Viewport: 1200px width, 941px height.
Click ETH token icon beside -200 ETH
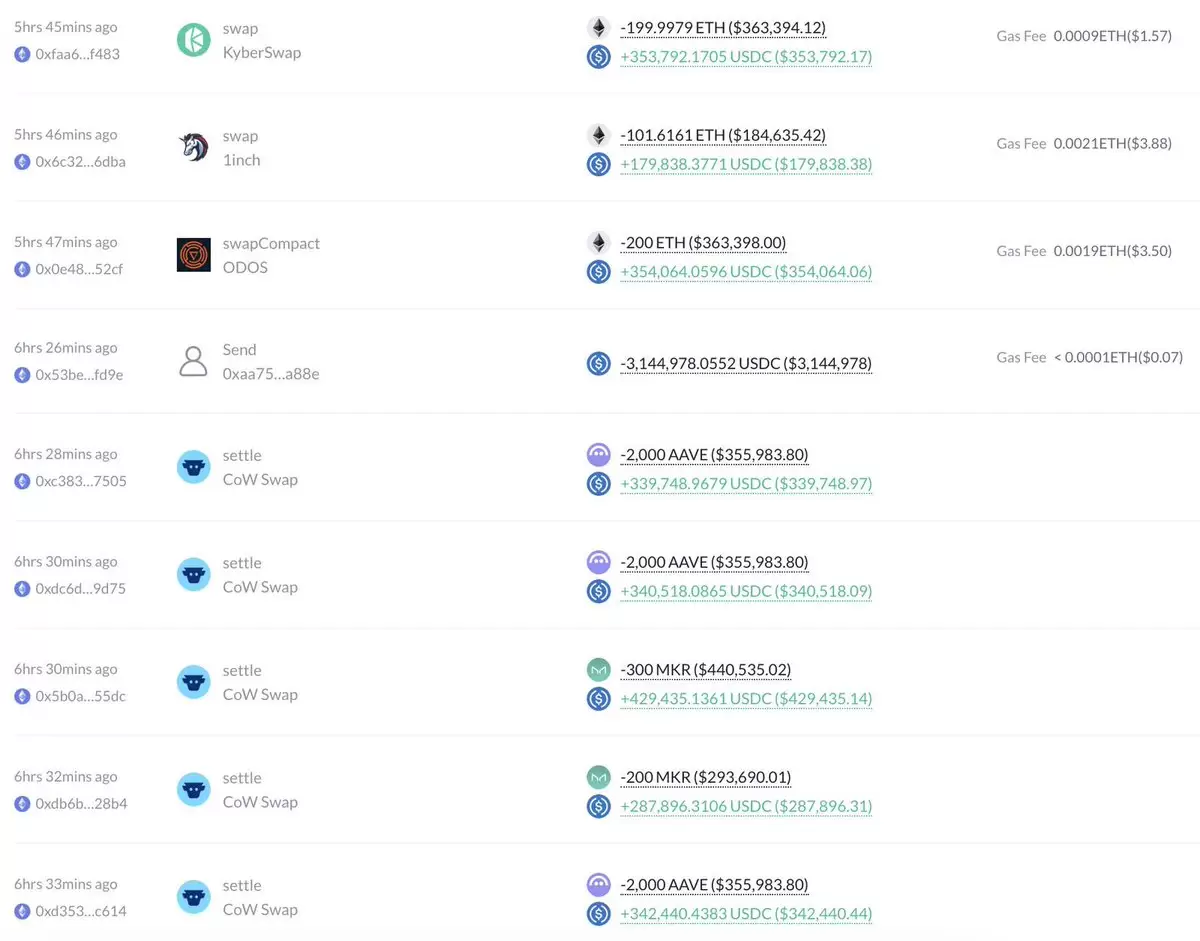tap(598, 243)
